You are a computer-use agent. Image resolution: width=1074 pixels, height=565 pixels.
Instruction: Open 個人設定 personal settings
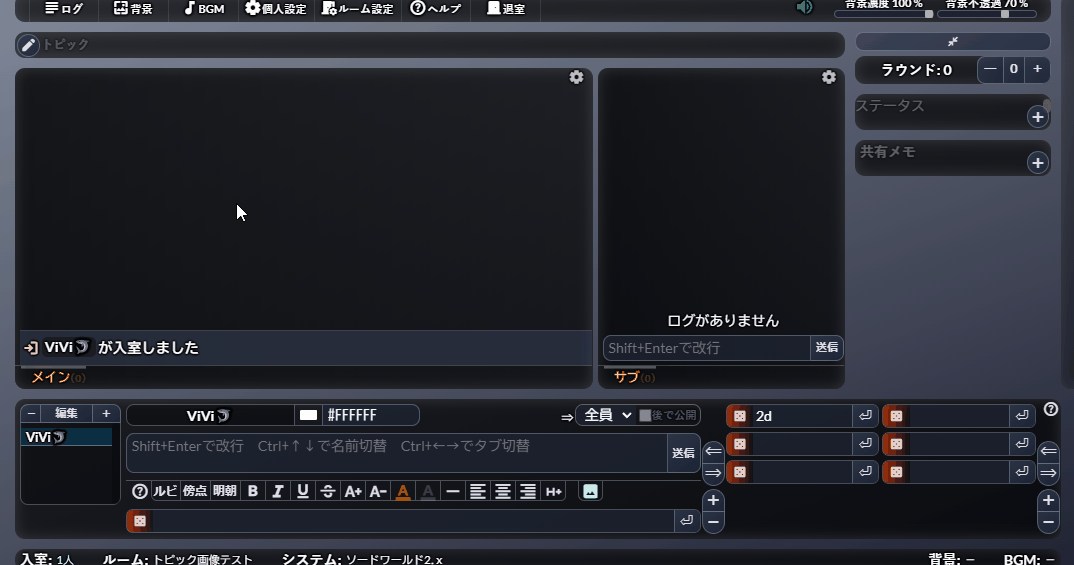tap(276, 8)
